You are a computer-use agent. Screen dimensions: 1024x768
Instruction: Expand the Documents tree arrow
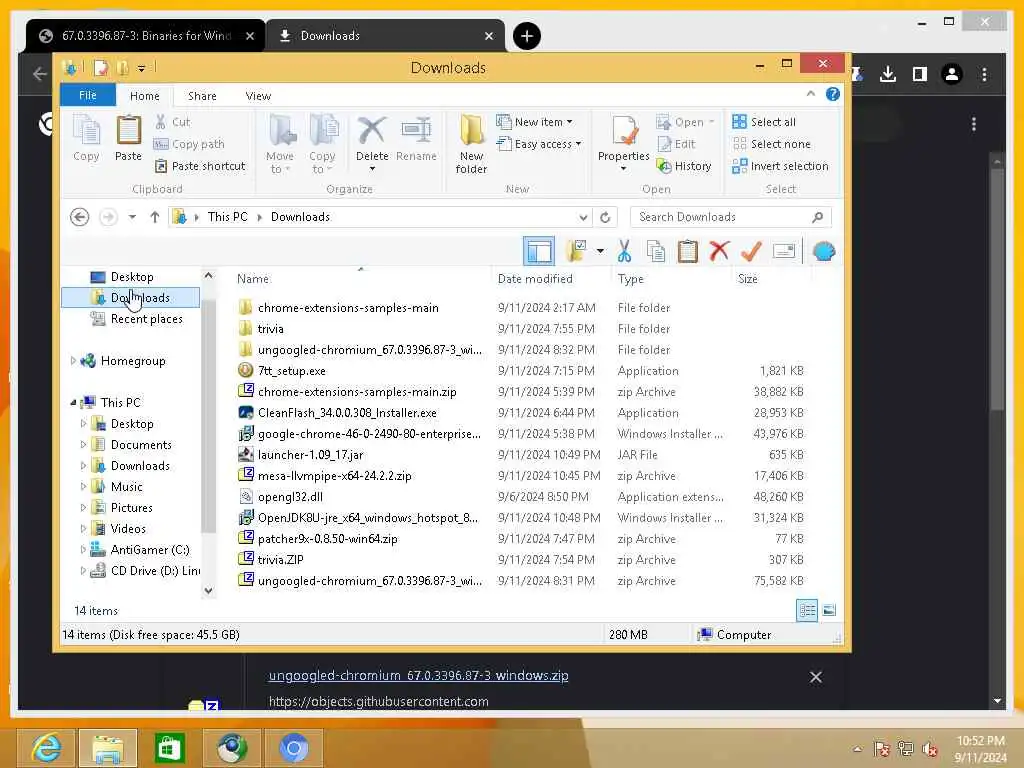(x=83, y=445)
